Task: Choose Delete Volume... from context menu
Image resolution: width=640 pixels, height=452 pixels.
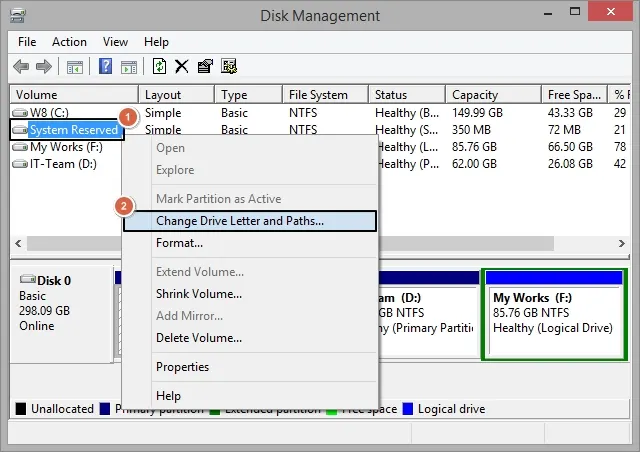Action: tap(250, 338)
